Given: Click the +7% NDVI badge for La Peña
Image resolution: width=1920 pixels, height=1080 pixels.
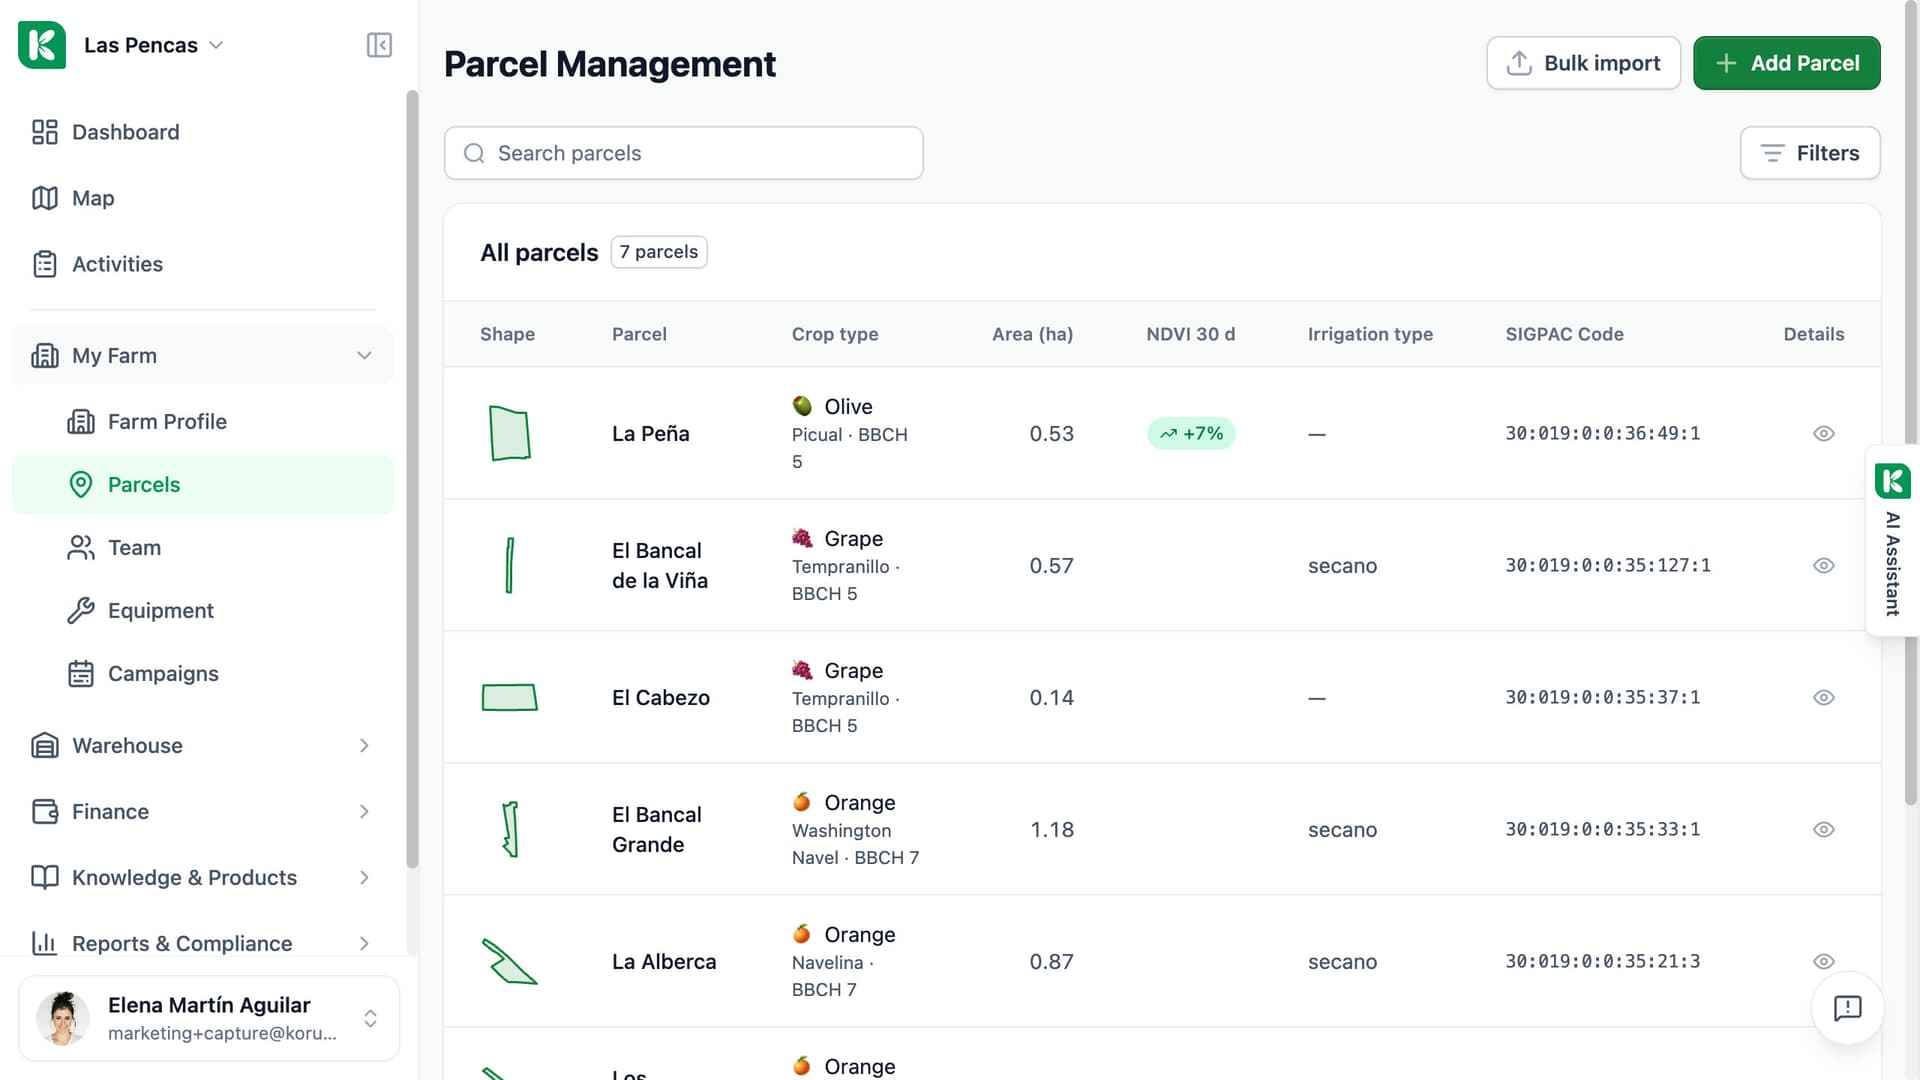Looking at the screenshot, I should click(1191, 434).
